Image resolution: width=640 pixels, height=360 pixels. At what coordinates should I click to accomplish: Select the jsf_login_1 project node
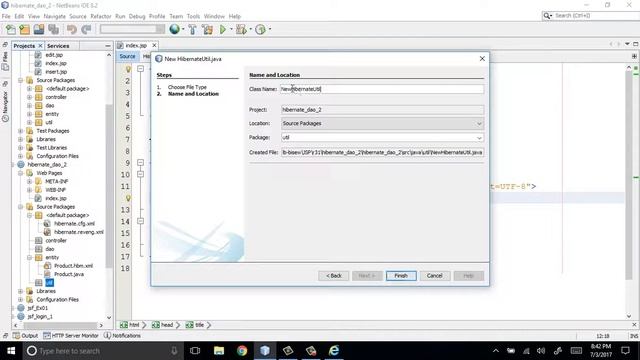click(x=40, y=316)
